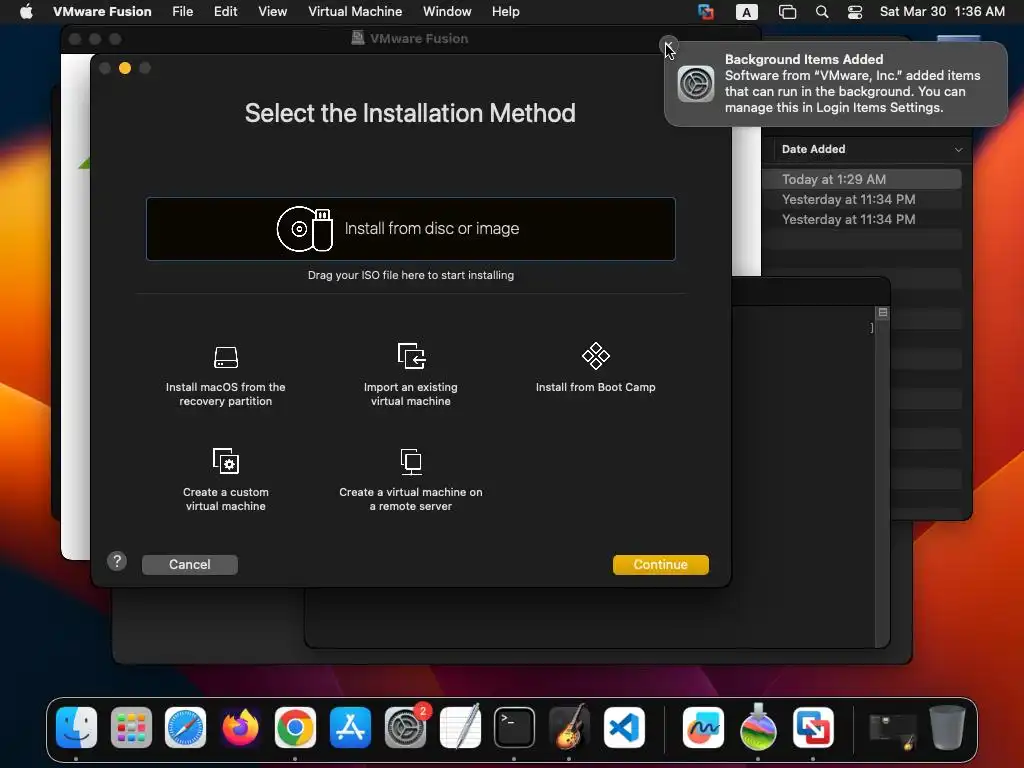
Task: Open the macOS installer app in Dock
Action: [758, 727]
